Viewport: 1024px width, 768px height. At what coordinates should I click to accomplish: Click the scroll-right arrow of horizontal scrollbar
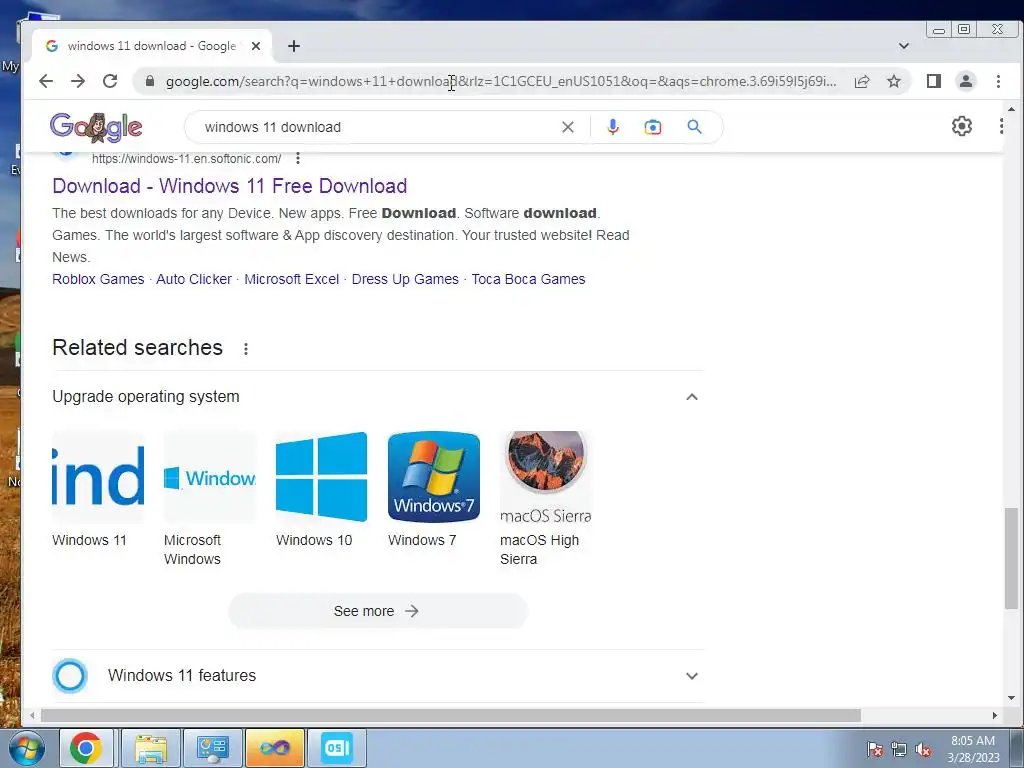[x=995, y=716]
